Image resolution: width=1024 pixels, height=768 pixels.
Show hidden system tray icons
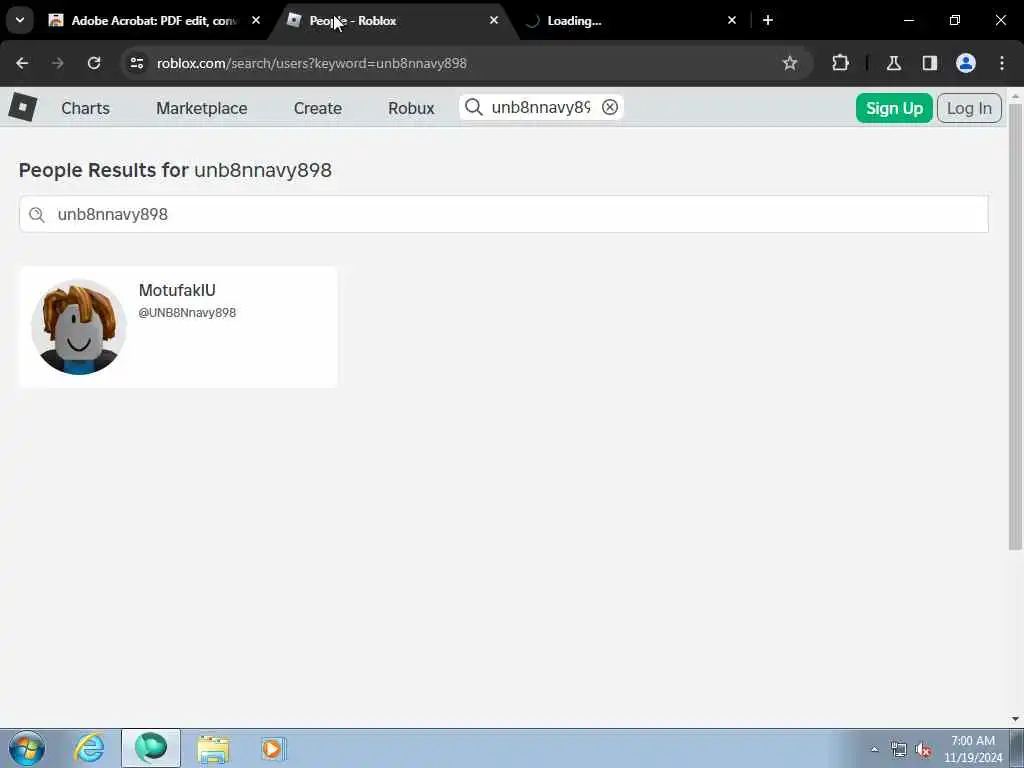(874, 750)
